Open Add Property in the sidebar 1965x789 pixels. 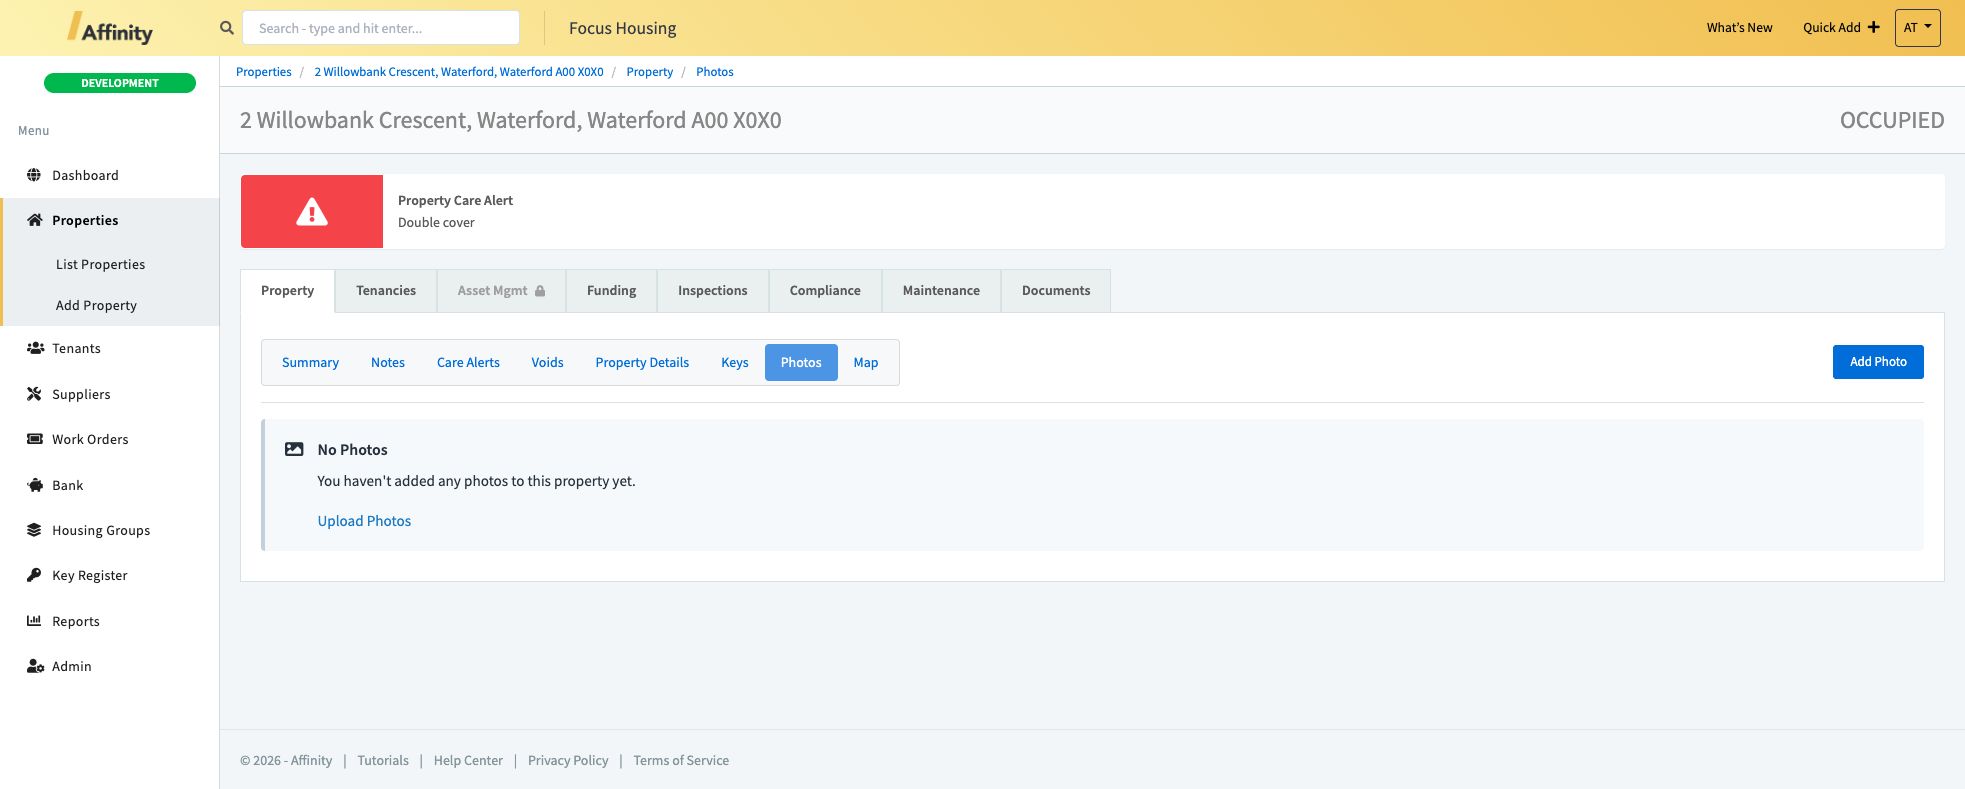pos(96,305)
